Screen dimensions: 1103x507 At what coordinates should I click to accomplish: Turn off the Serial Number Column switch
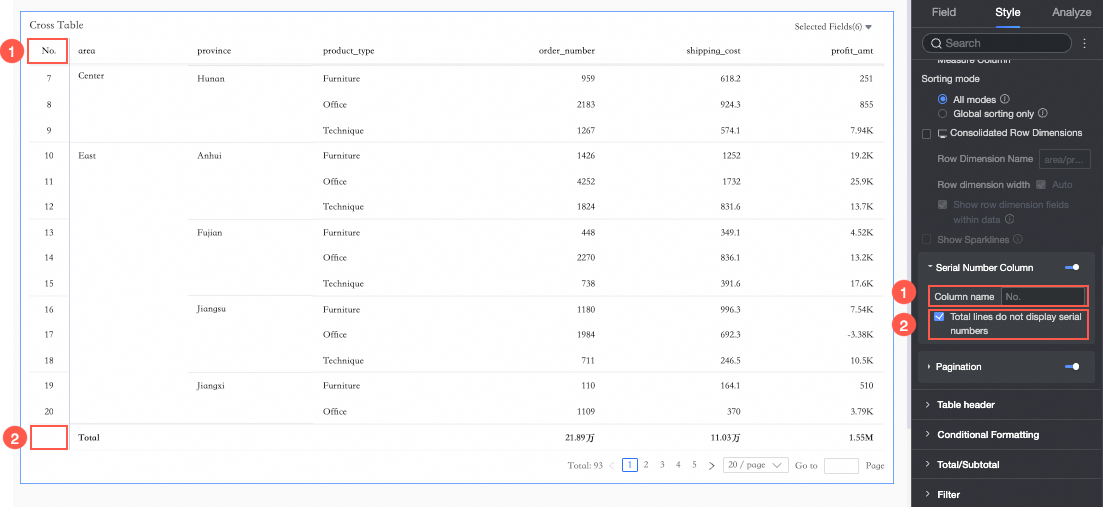coord(1072,268)
